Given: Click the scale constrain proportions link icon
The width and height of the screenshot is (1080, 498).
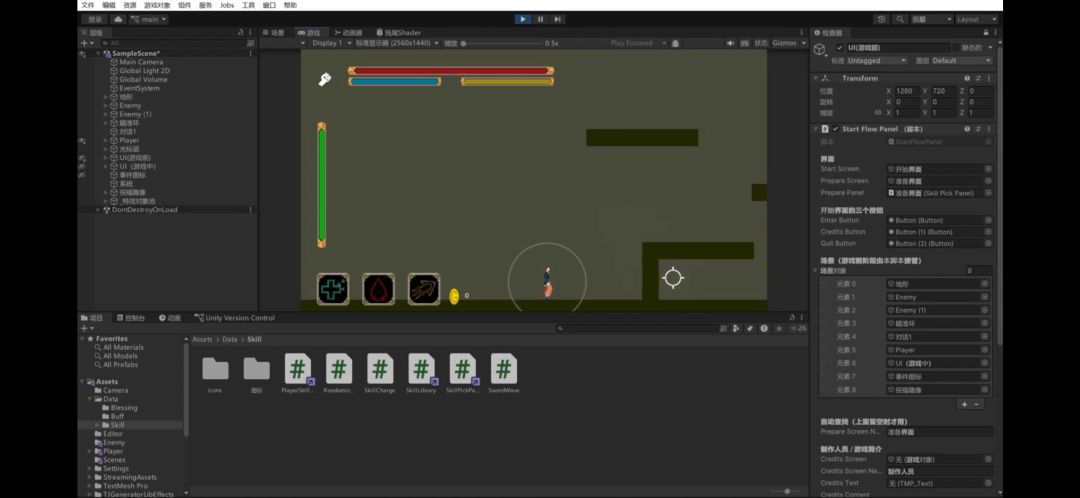Looking at the screenshot, I should pyautogui.click(x=878, y=112).
